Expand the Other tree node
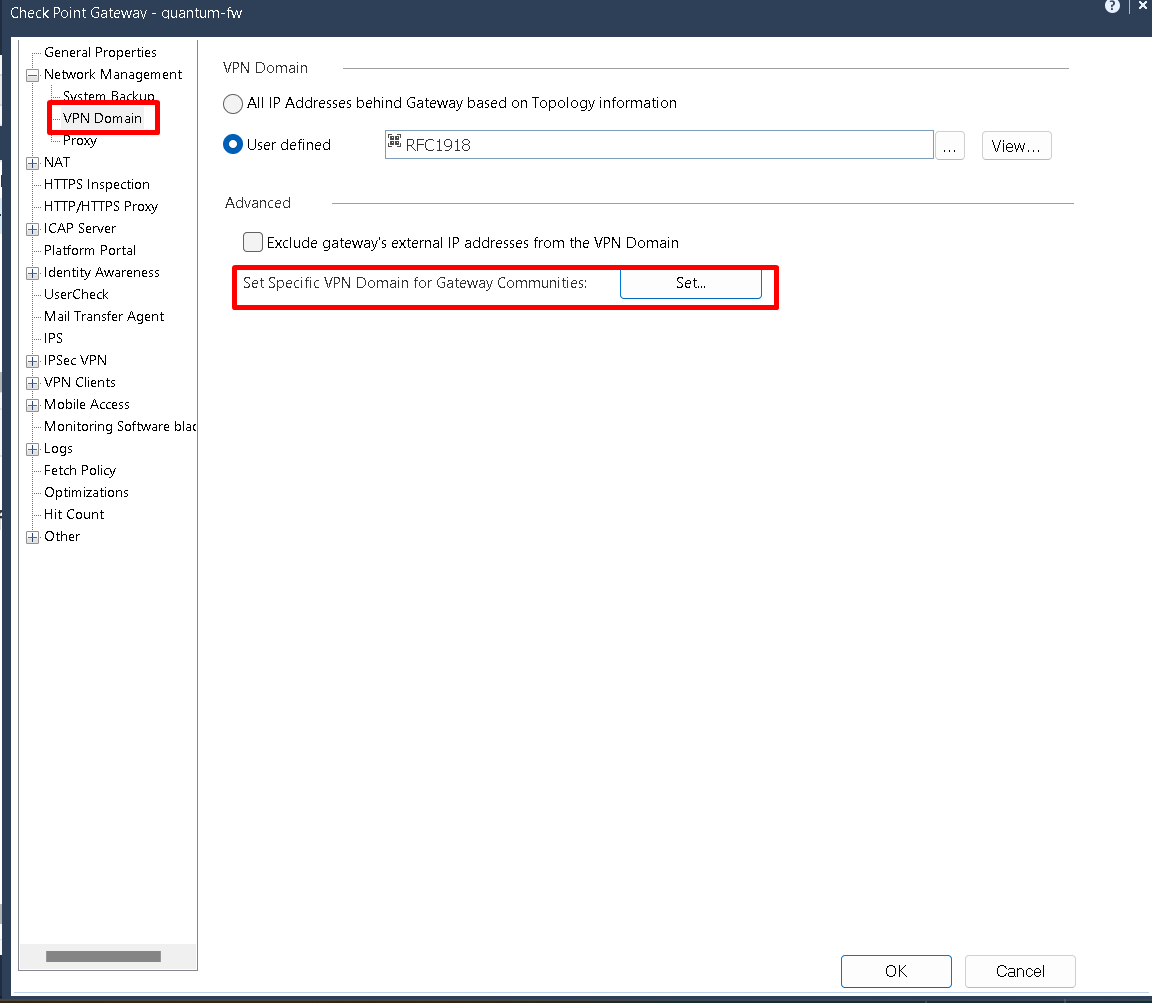The image size is (1152, 1003). [32, 537]
